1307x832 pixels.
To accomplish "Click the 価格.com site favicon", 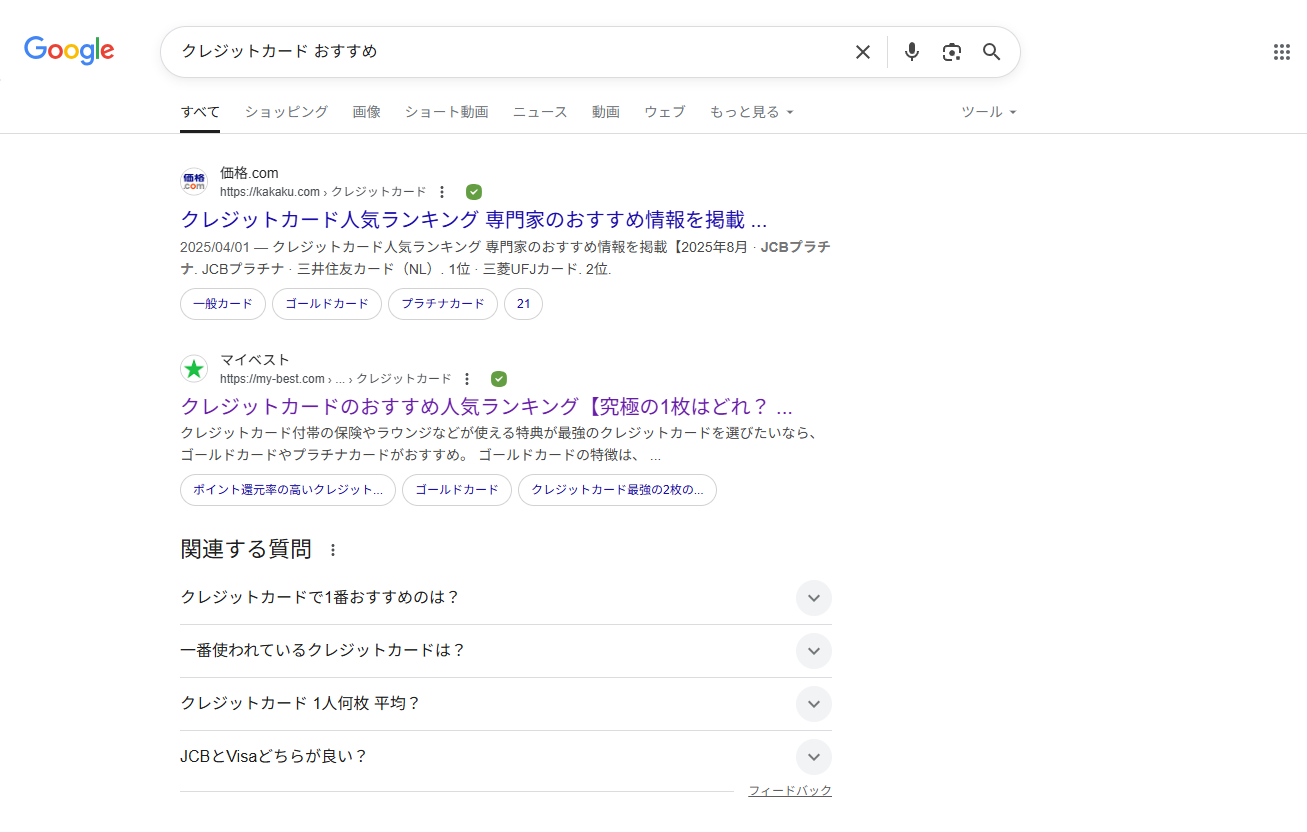I will (194, 182).
